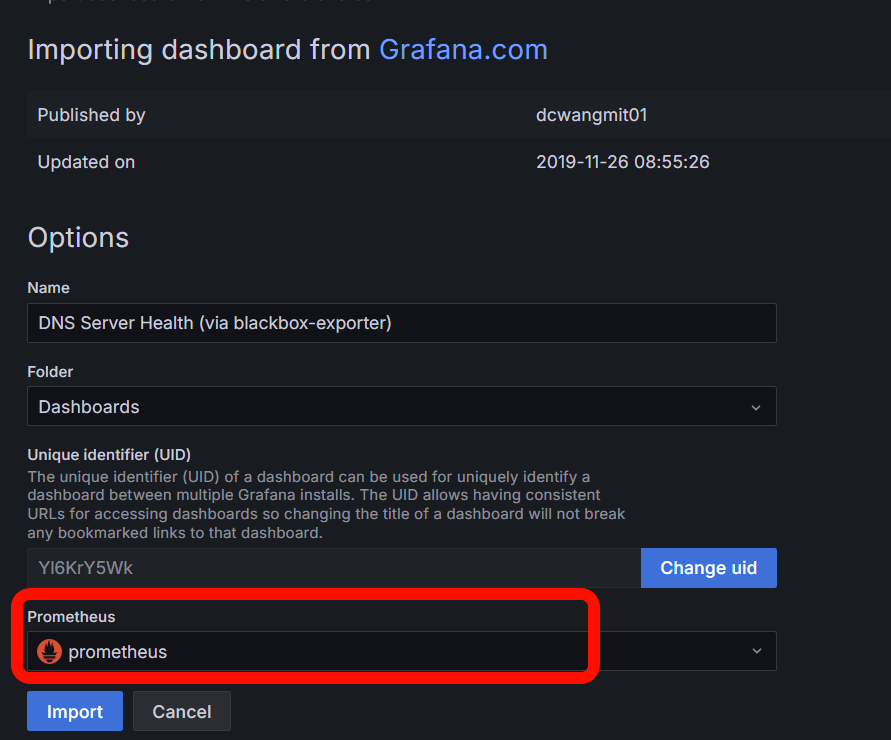Click the greyed-out UID field YI6KrY5Wk
Screen dimensions: 891x740
click(333, 568)
